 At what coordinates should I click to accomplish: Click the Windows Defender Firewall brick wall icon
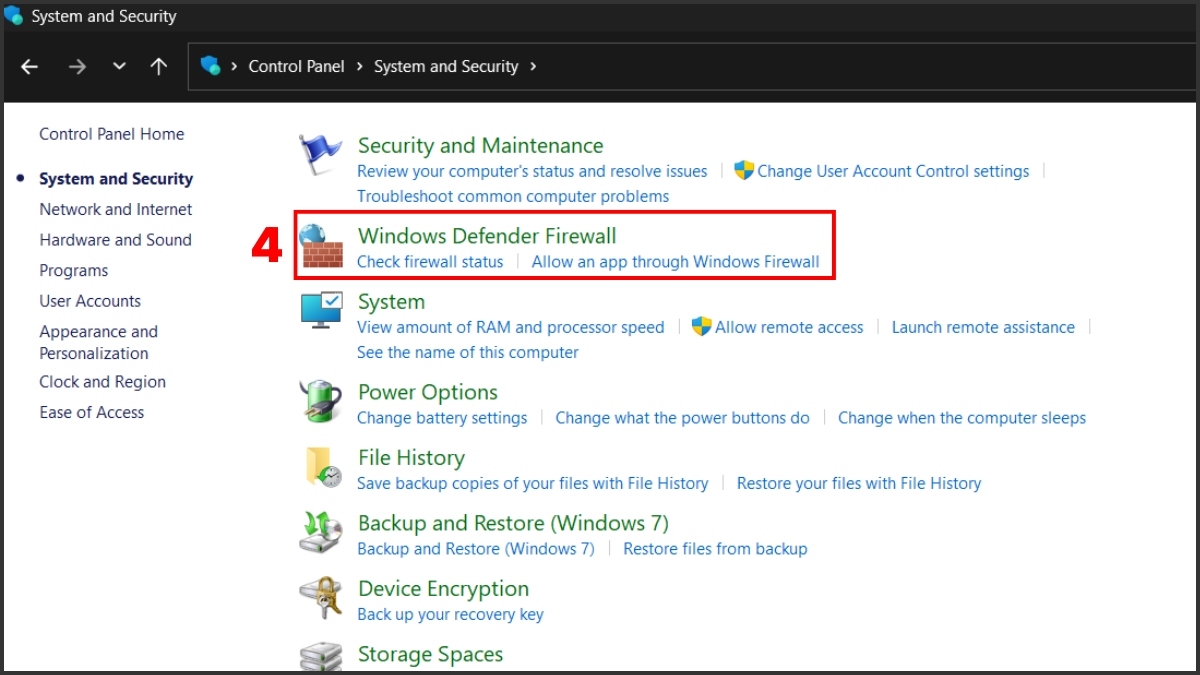(x=322, y=246)
